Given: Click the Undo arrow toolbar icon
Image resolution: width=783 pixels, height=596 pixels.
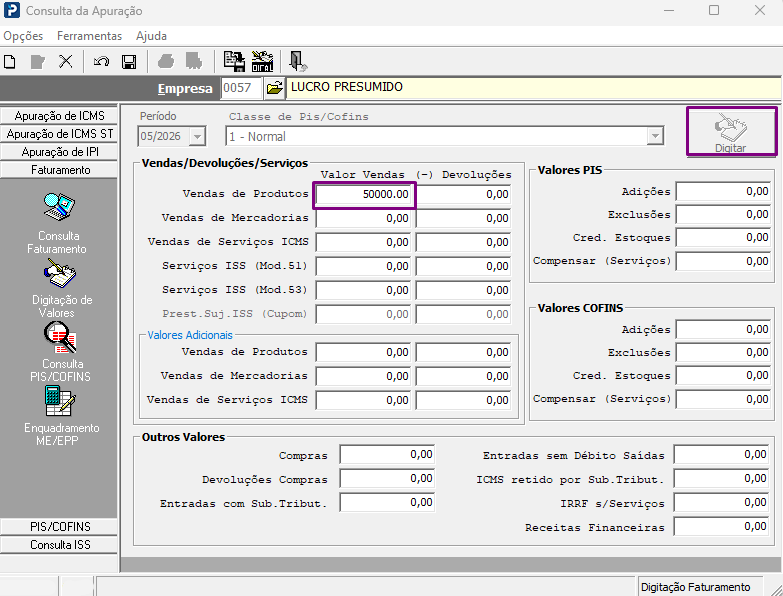Looking at the screenshot, I should point(101,62).
